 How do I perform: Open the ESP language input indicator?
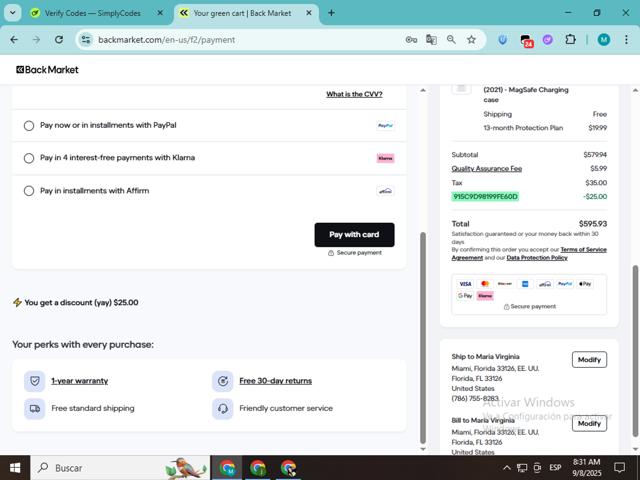click(555, 468)
